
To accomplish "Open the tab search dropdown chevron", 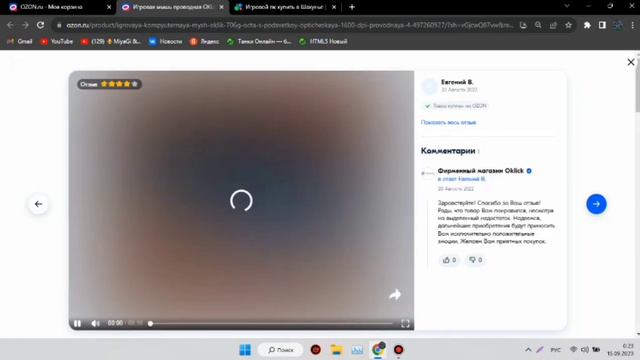I will coord(567,6).
